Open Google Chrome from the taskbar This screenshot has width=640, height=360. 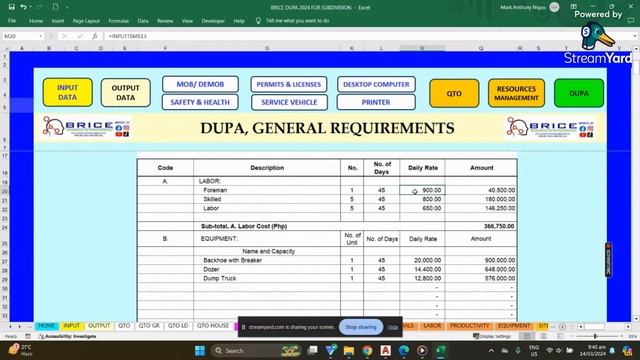click(367, 351)
